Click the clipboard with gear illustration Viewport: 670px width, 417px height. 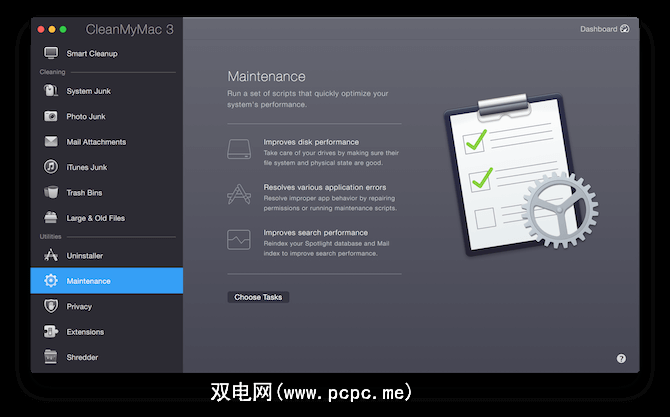pos(521,174)
